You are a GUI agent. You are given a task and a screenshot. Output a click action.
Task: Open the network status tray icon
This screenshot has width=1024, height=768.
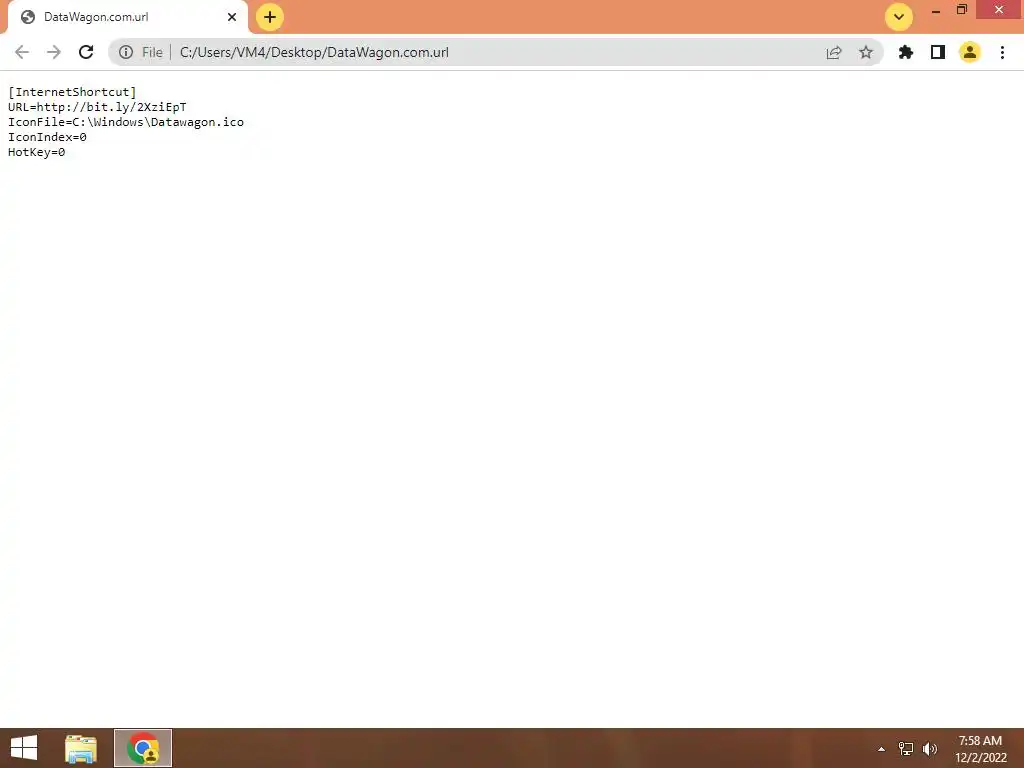[906, 749]
